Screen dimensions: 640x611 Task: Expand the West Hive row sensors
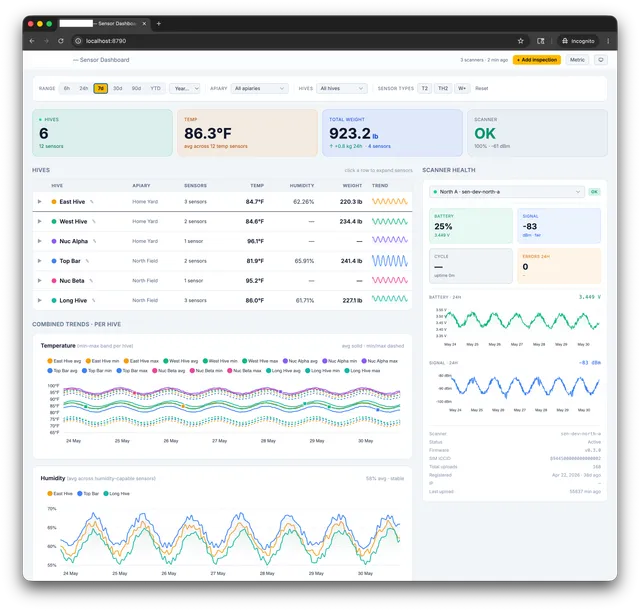click(40, 221)
